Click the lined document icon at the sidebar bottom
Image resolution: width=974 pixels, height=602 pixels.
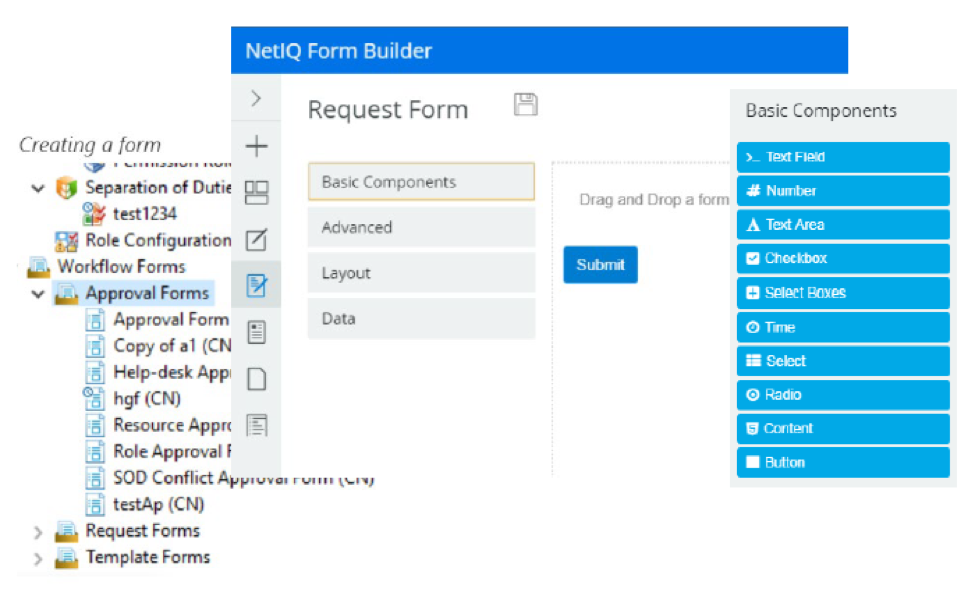point(257,426)
